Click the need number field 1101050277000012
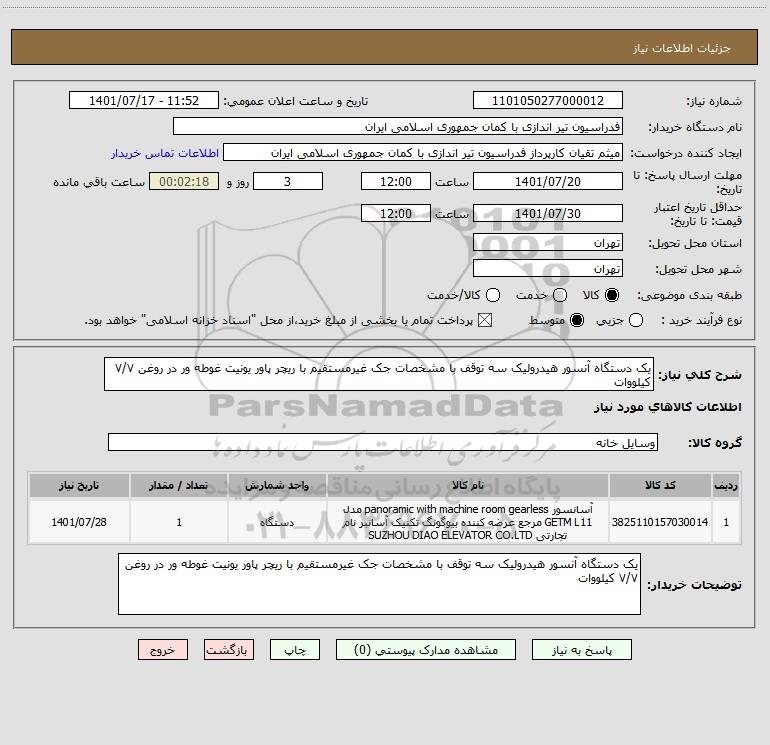 (548, 100)
